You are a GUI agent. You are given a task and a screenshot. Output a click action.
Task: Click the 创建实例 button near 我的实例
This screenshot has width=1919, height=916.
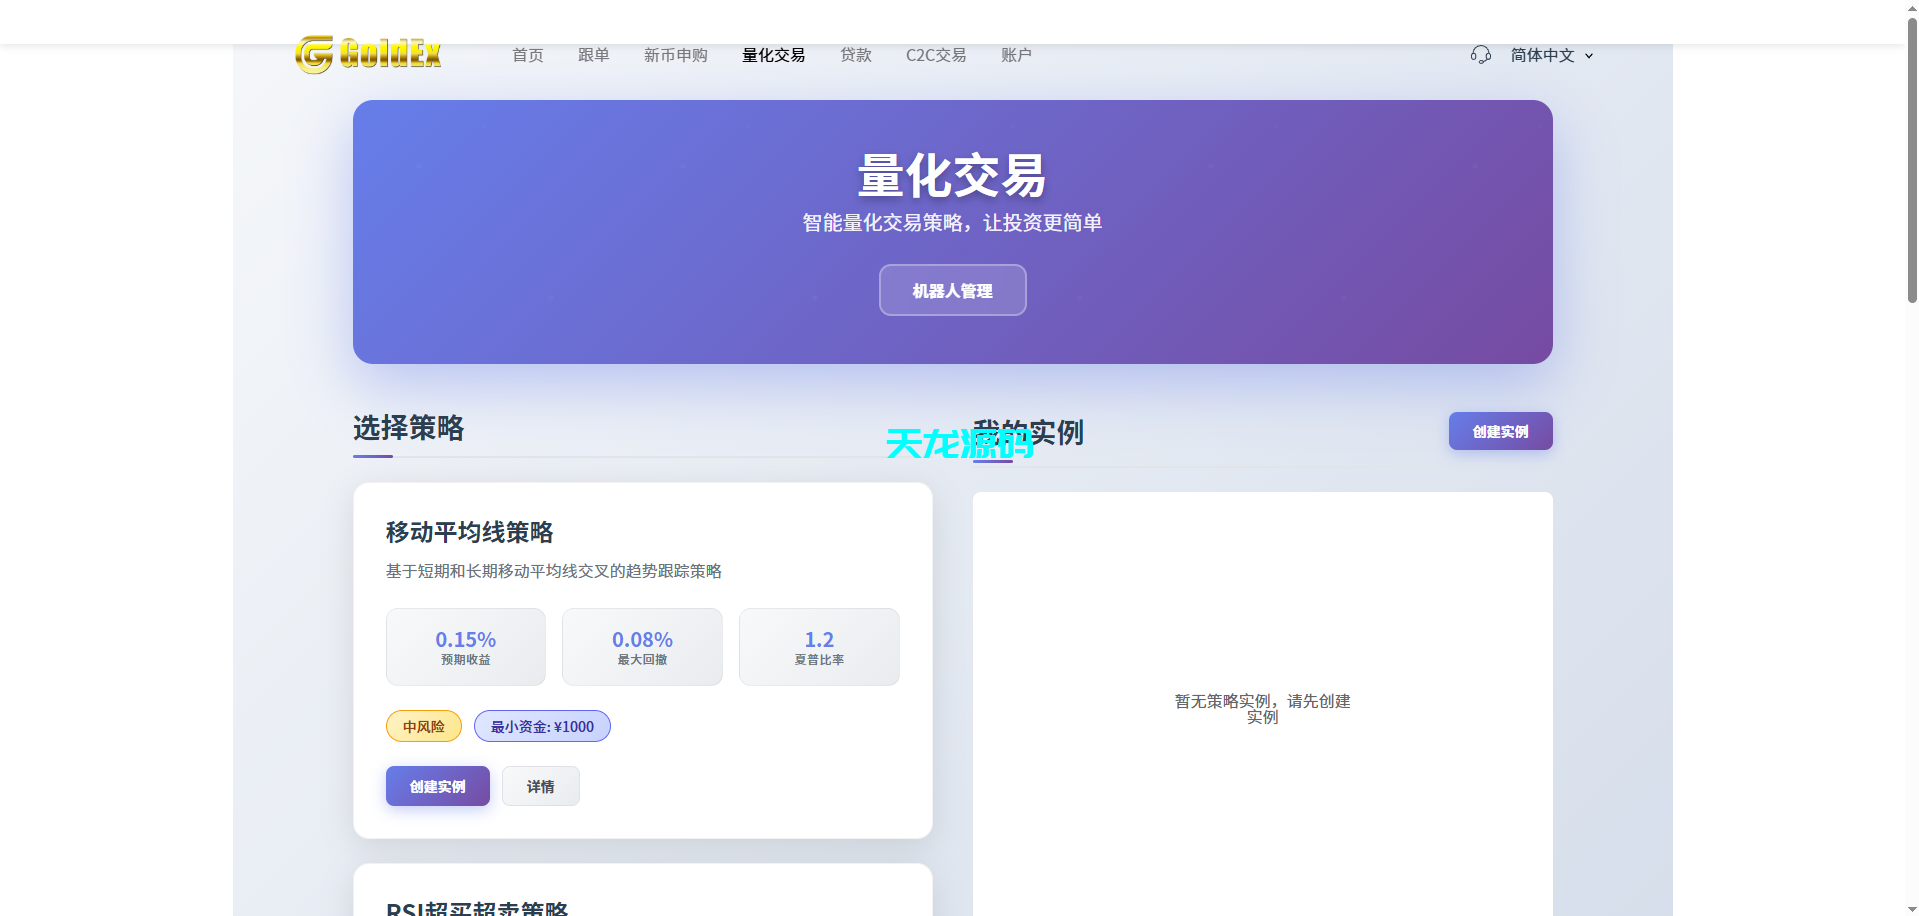tap(1499, 431)
